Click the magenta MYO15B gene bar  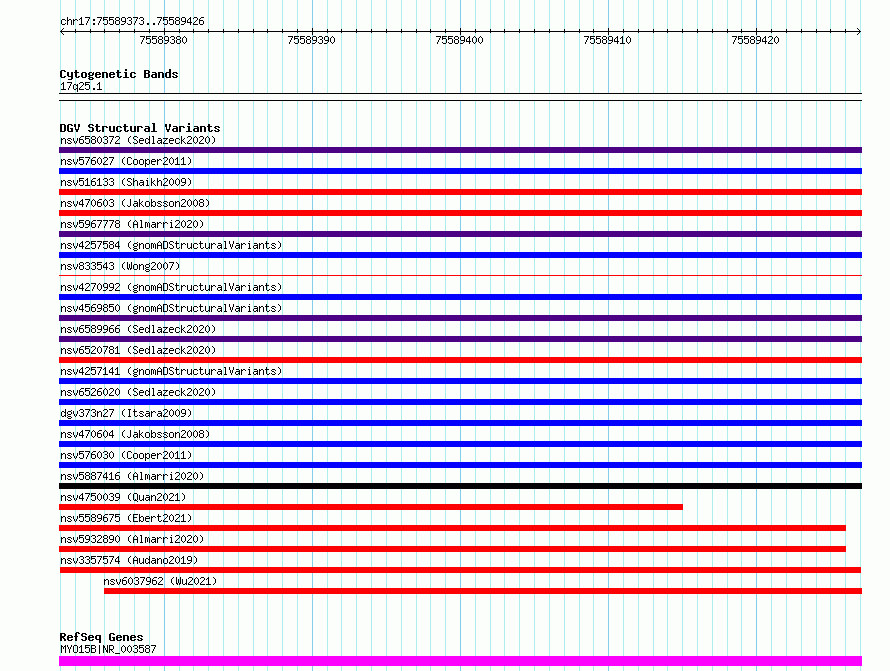pos(460,661)
